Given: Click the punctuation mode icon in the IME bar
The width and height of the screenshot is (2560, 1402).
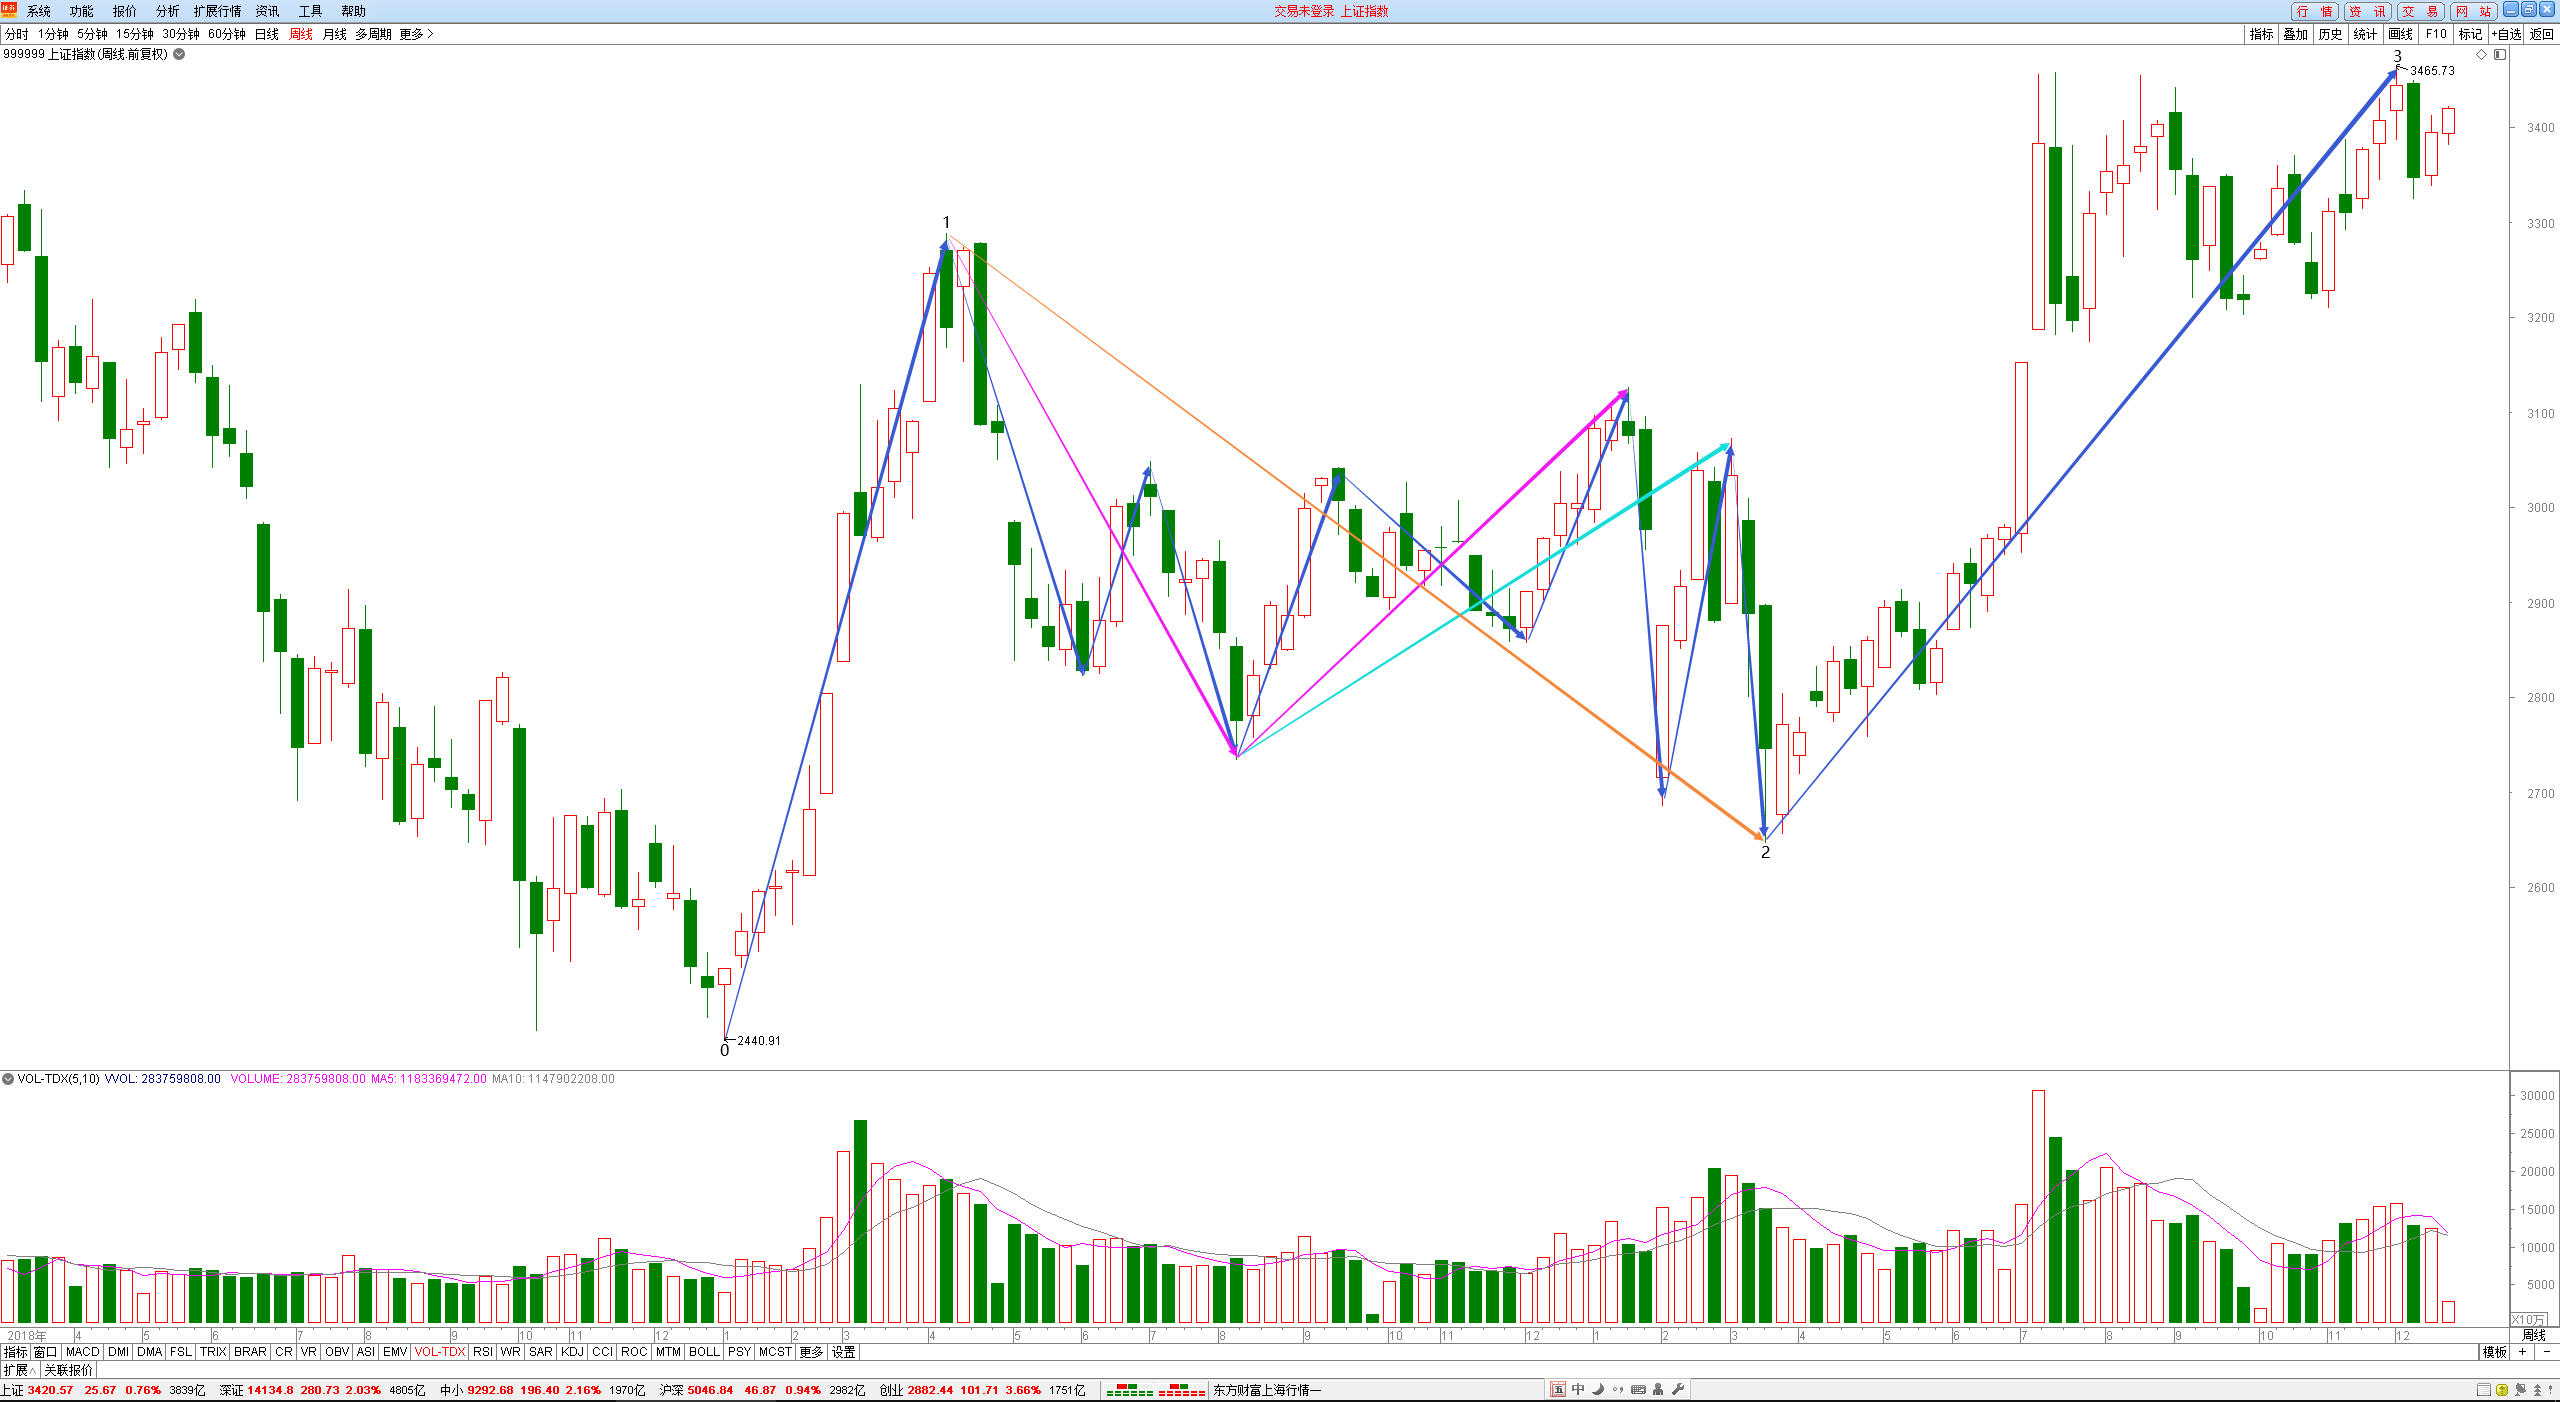Looking at the screenshot, I should click(x=1618, y=1389).
